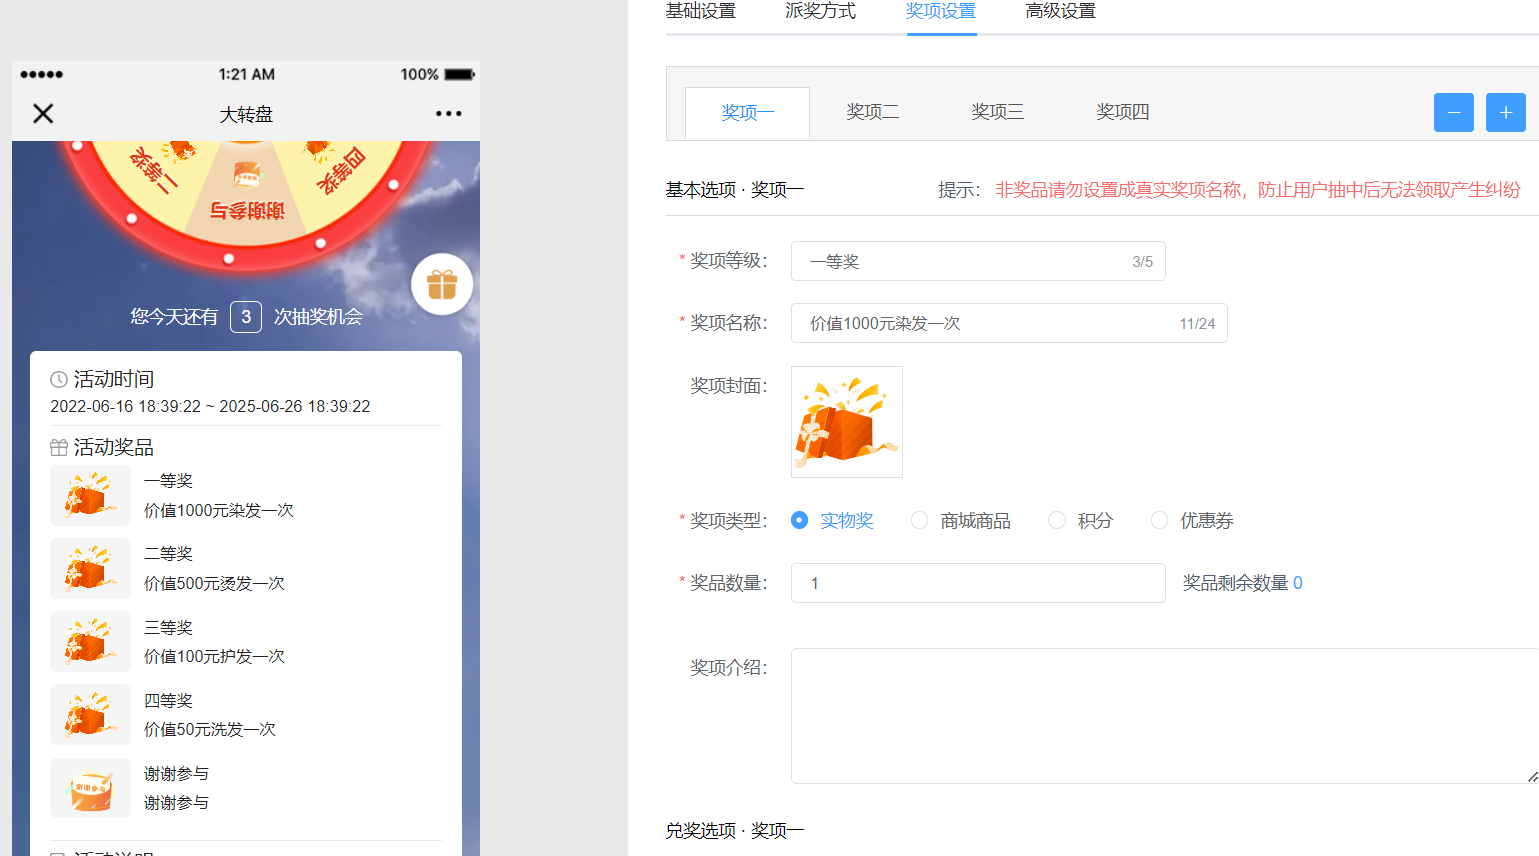Select the 奖项四 sub-tab
The height and width of the screenshot is (856, 1539).
(x=1122, y=112)
